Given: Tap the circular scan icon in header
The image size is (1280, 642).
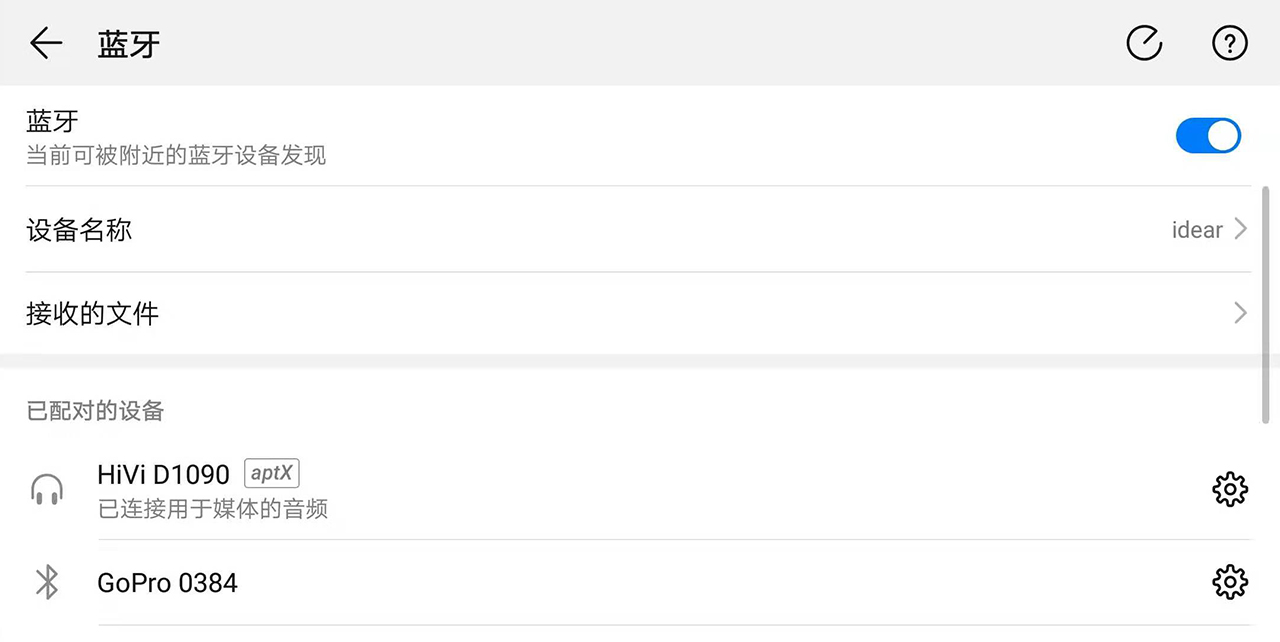Looking at the screenshot, I should click(1144, 43).
